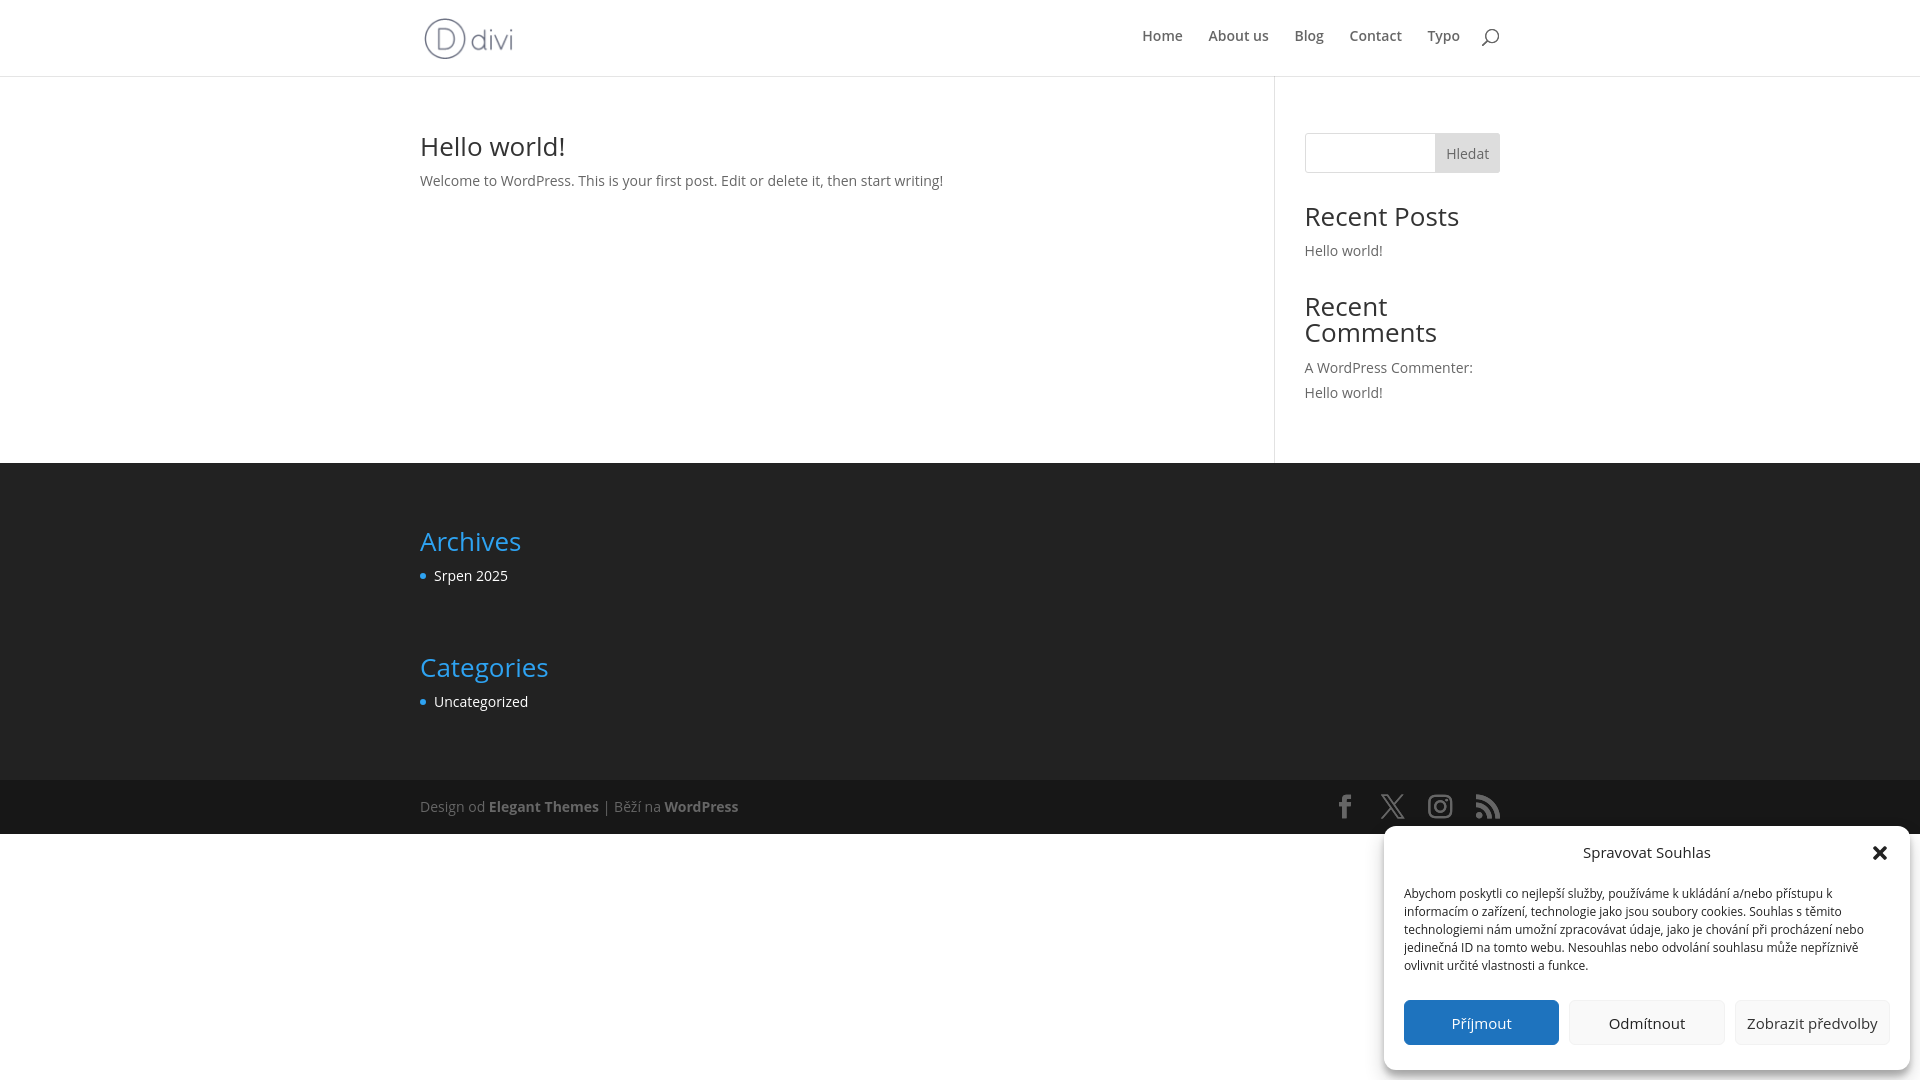Click the Divi logo in header

point(468,38)
